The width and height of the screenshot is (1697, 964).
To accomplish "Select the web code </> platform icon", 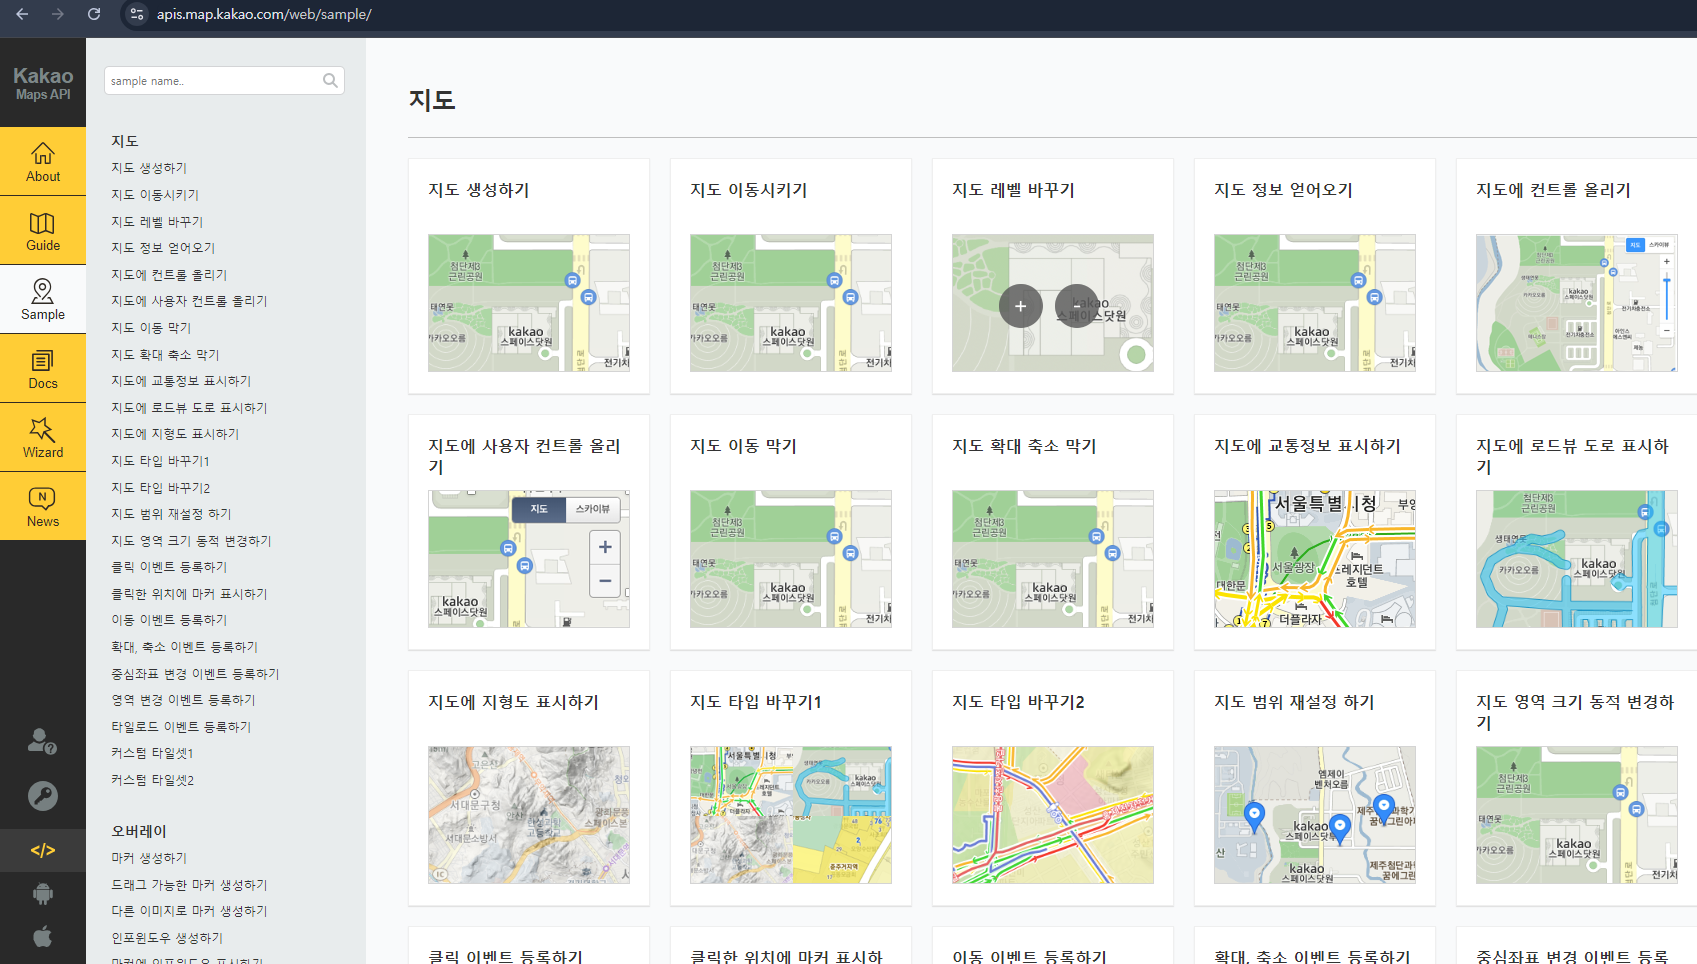I will (x=43, y=850).
